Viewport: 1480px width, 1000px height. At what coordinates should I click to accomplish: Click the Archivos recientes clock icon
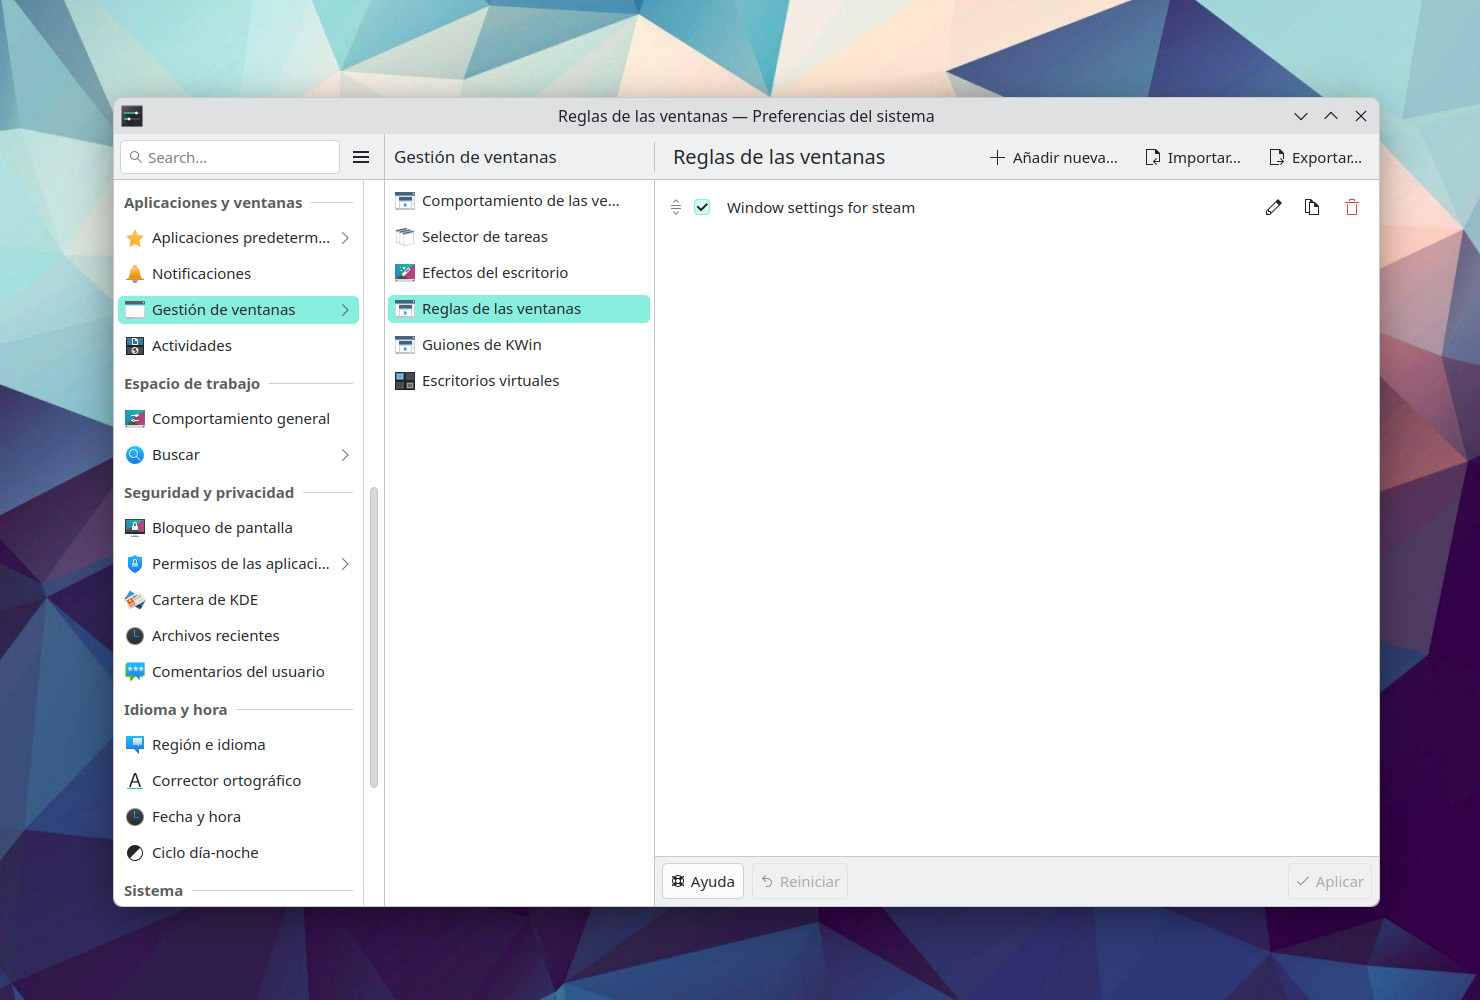[x=135, y=636]
